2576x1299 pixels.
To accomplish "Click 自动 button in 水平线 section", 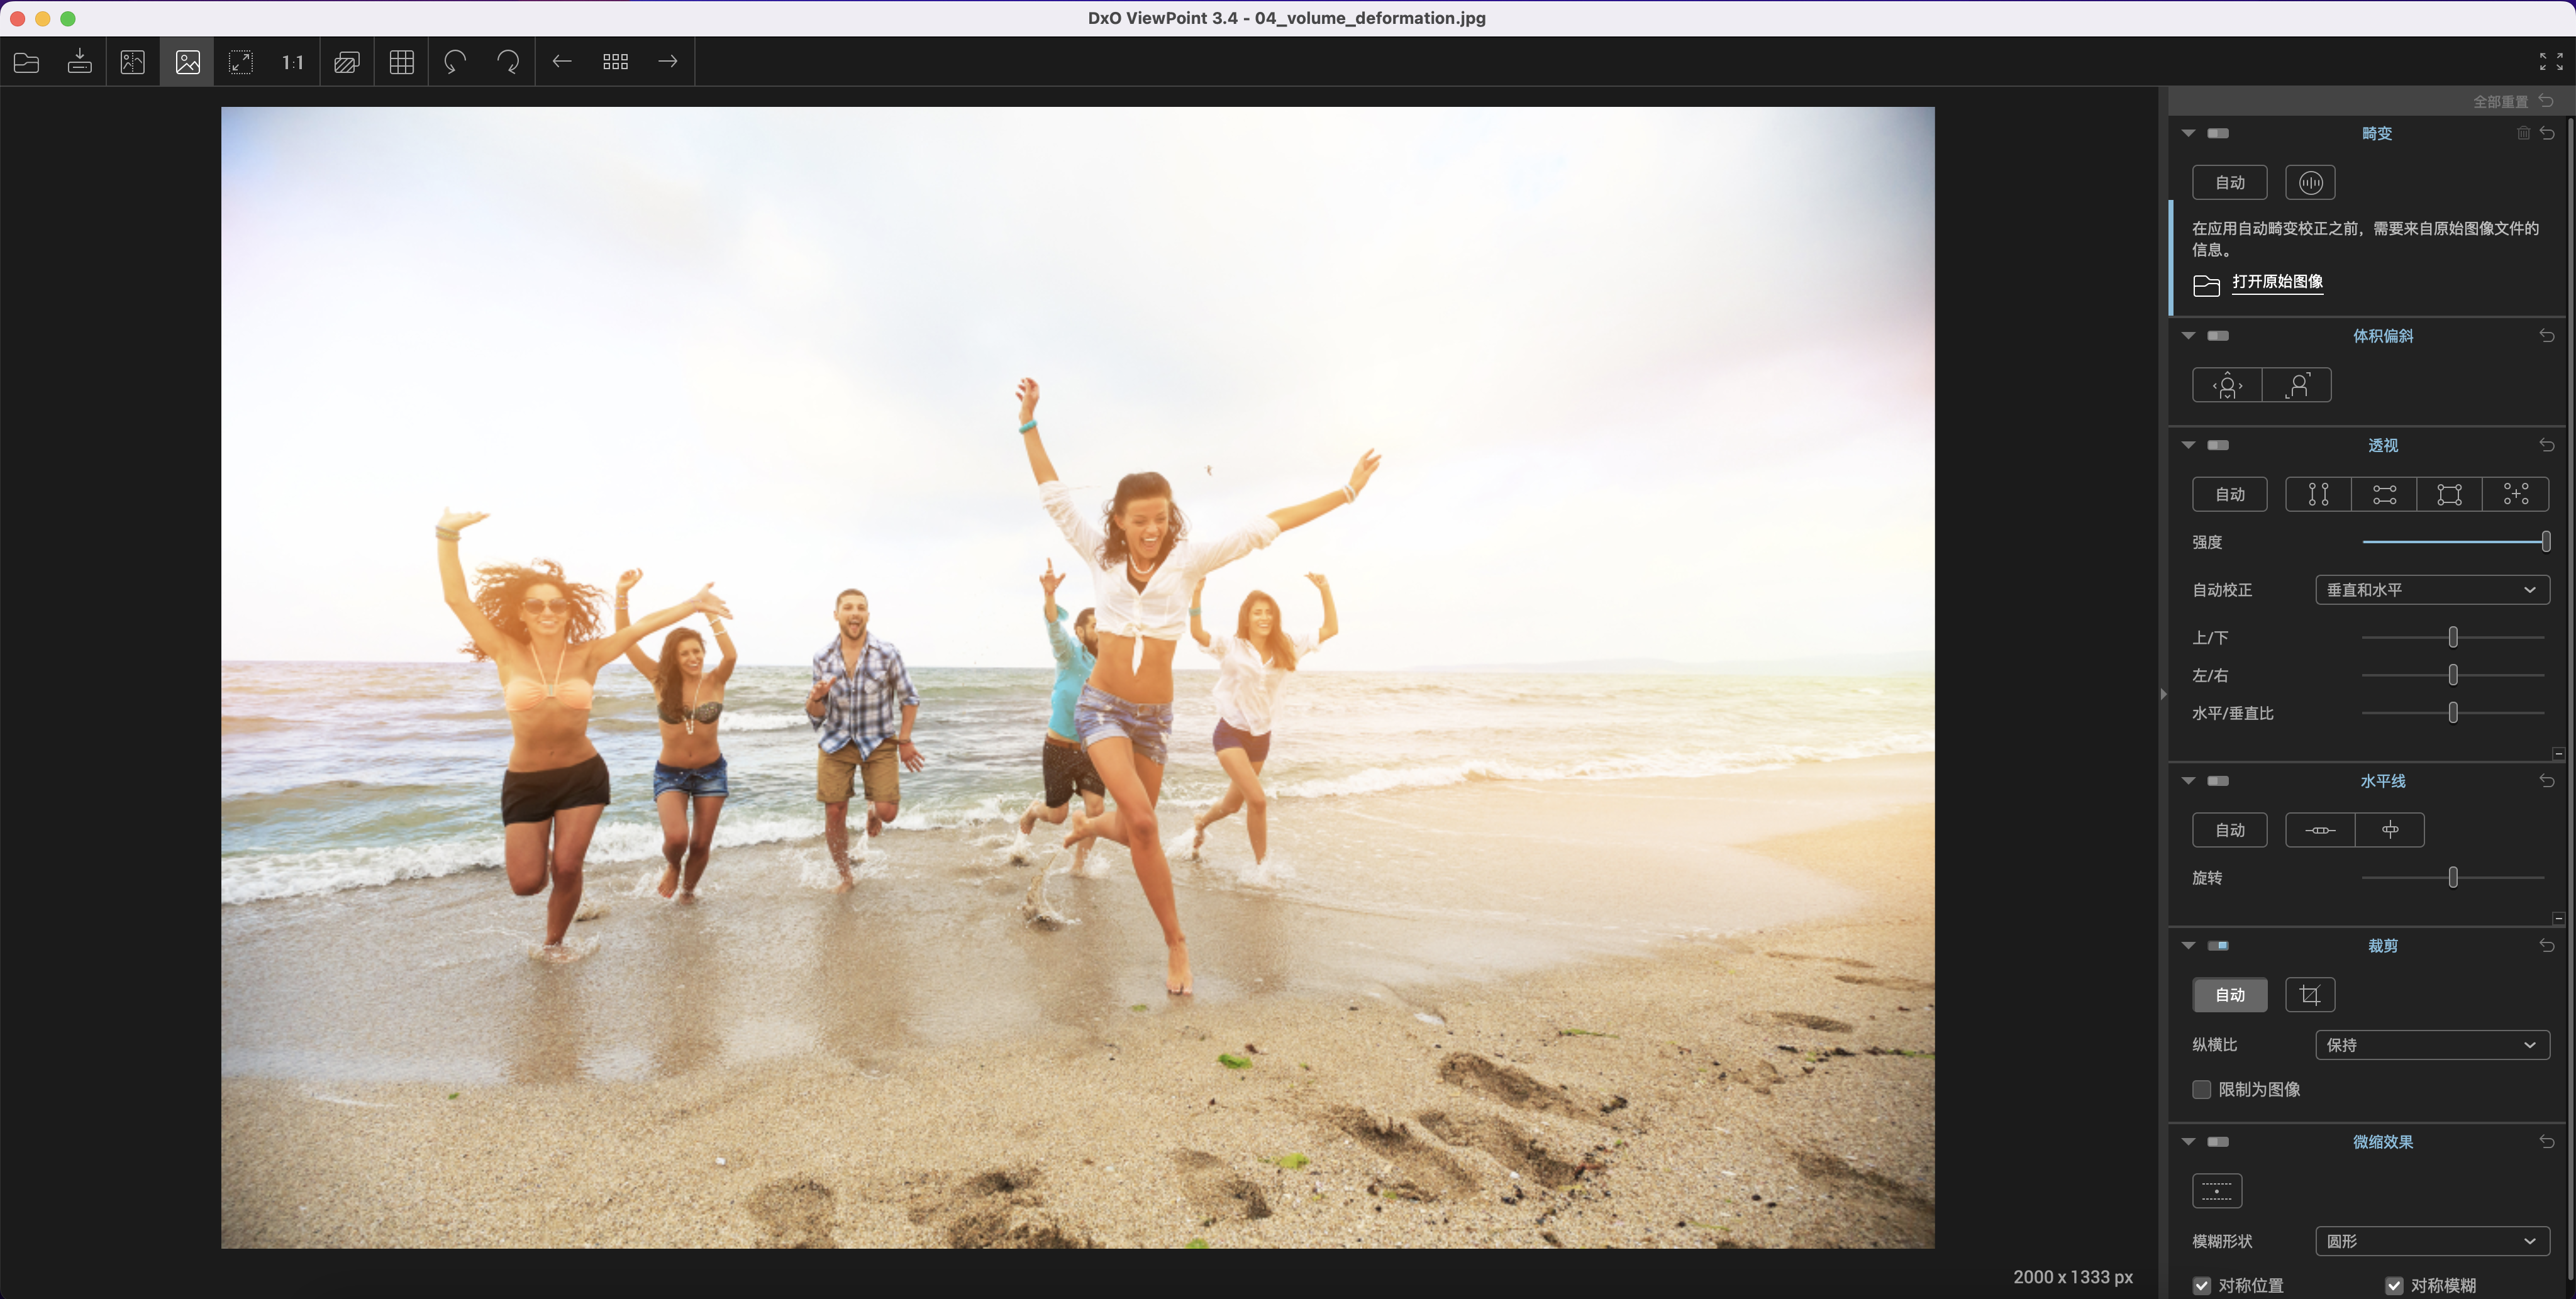I will (2229, 830).
